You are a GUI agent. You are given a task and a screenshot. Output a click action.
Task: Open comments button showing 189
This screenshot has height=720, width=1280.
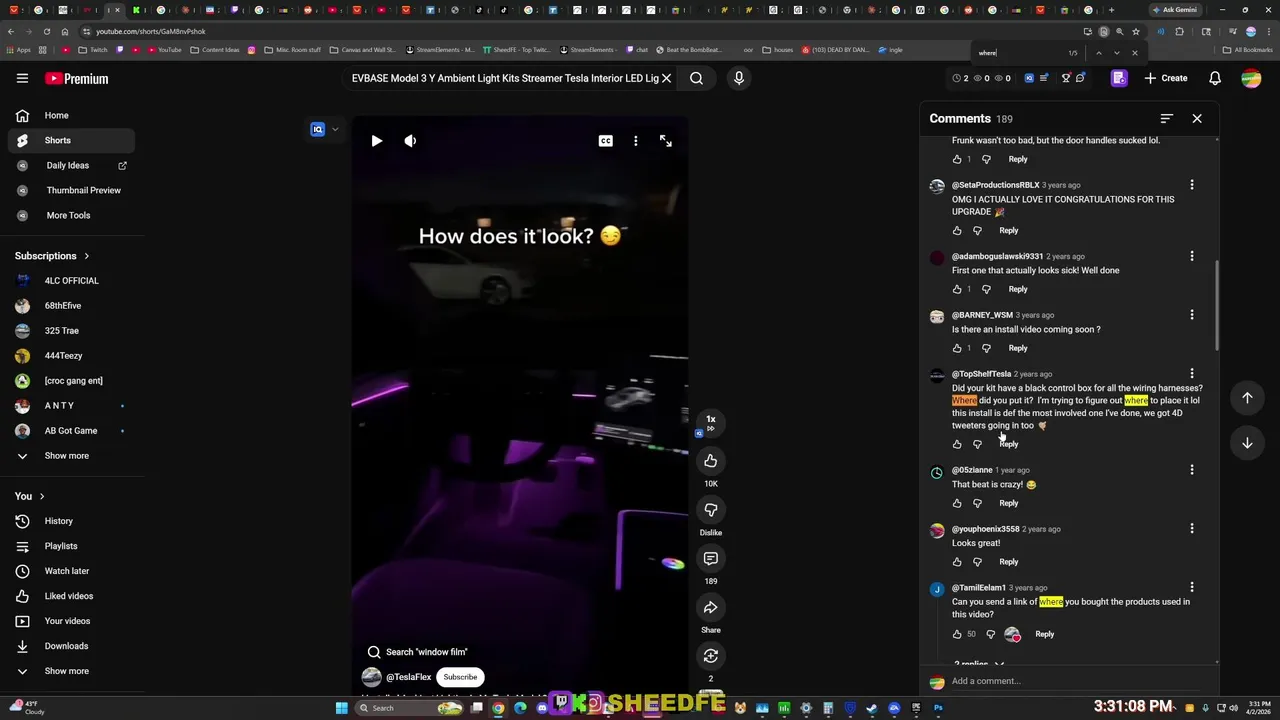pyautogui.click(x=710, y=559)
